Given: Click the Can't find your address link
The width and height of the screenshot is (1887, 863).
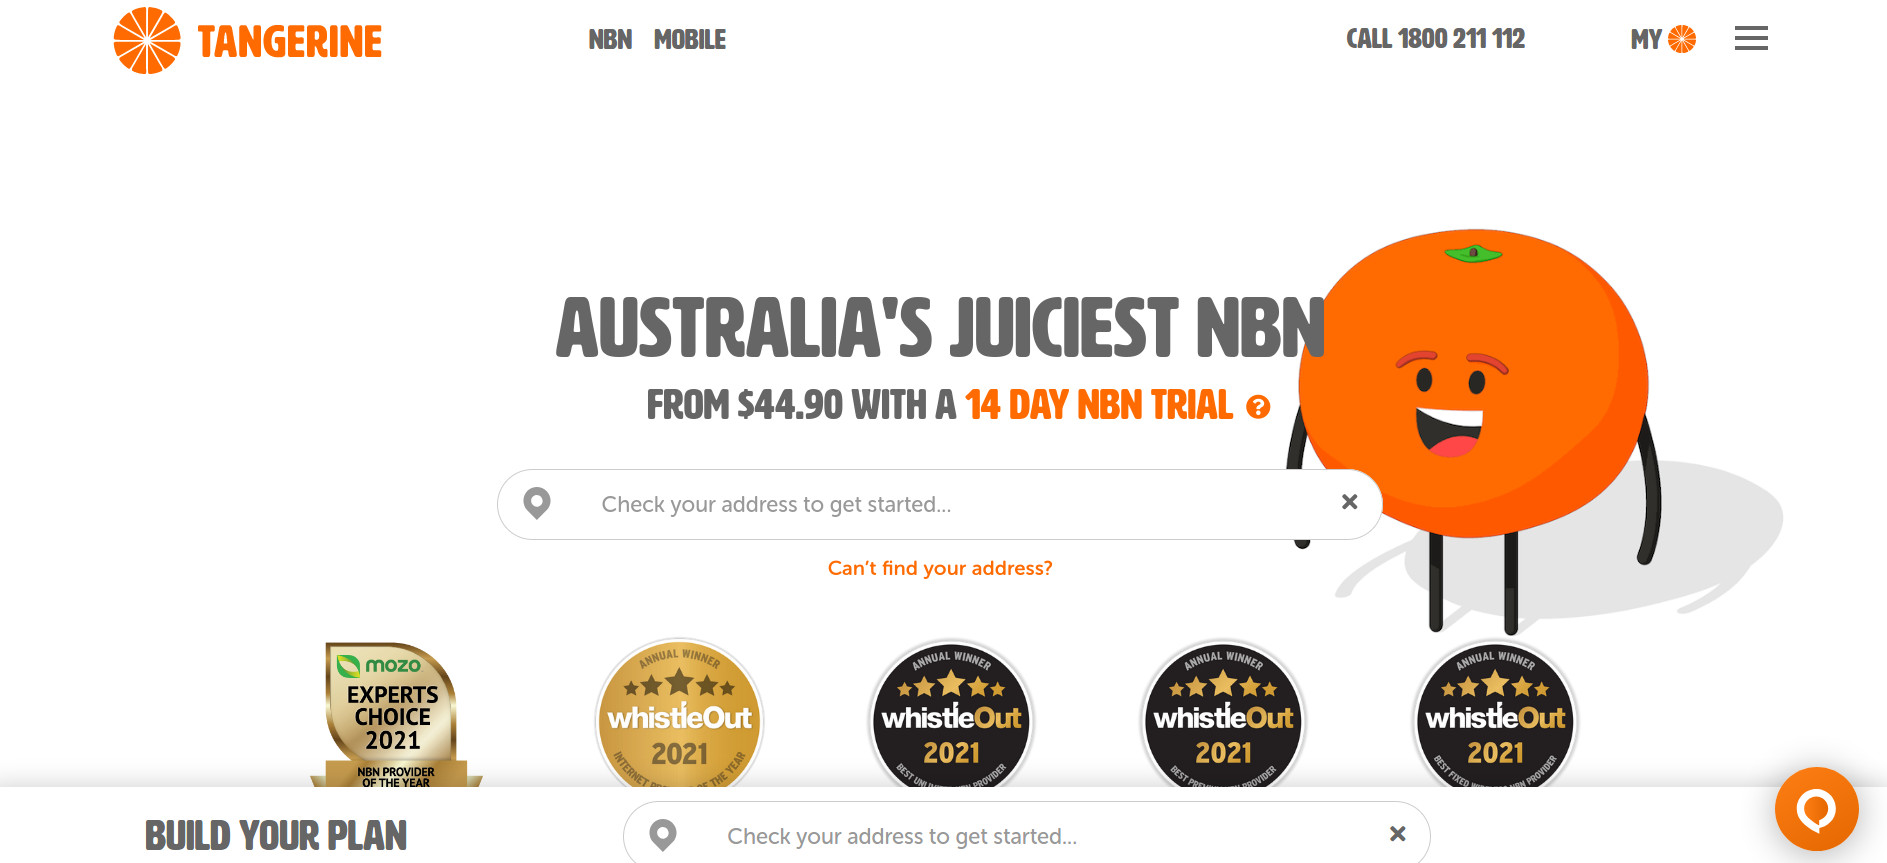Looking at the screenshot, I should (940, 568).
